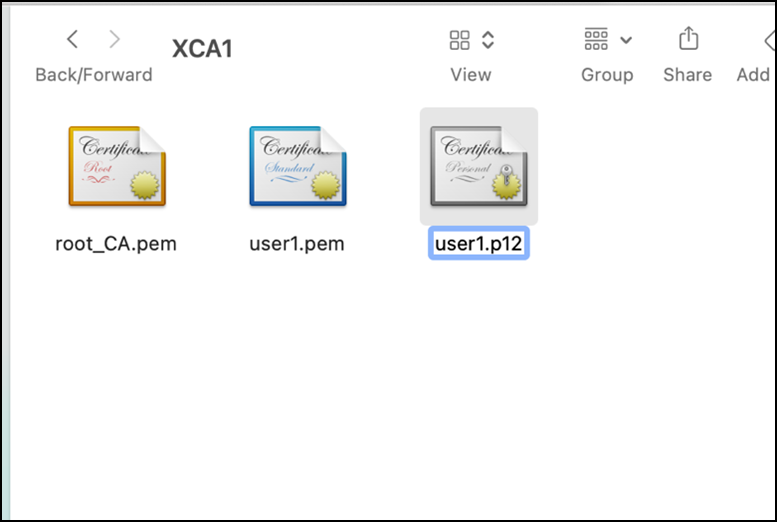The height and width of the screenshot is (522, 777).
Task: Click the Add label in toolbar
Action: pos(753,75)
